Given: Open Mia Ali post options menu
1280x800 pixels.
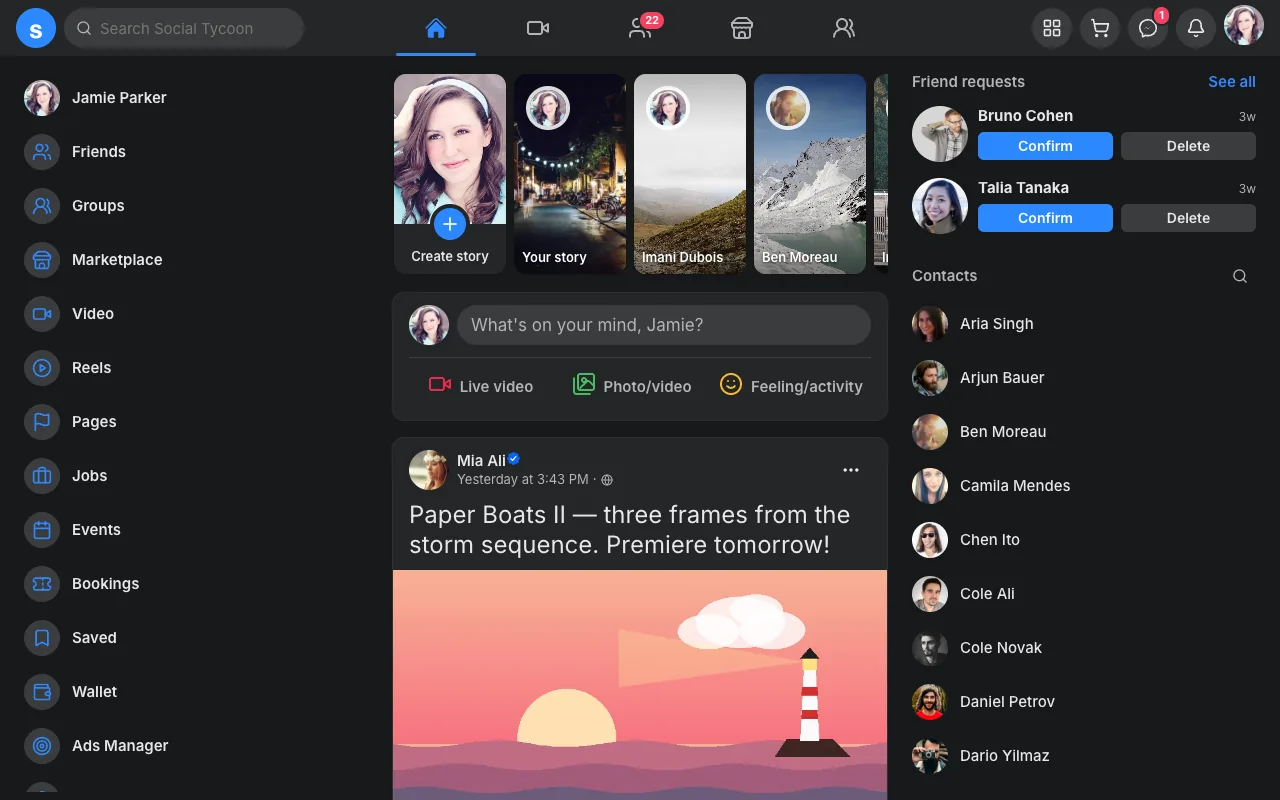Looking at the screenshot, I should coord(851,470).
